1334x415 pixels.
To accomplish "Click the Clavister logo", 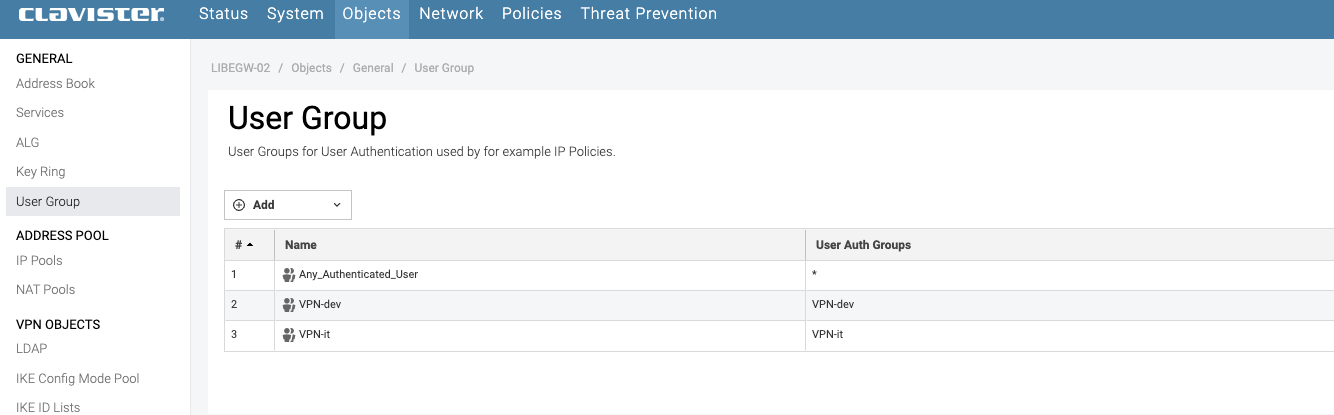I will click(x=91, y=14).
